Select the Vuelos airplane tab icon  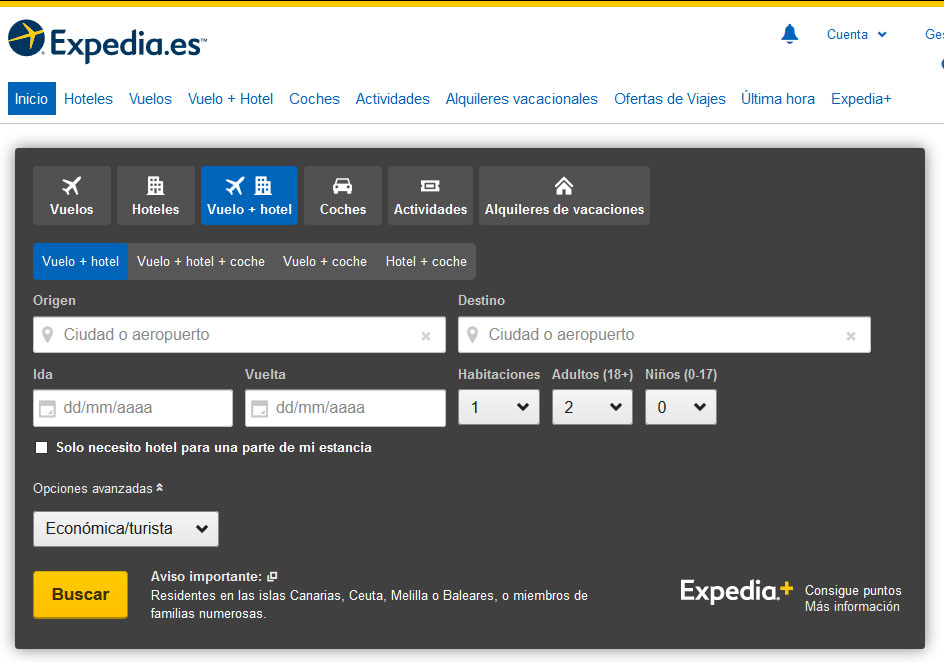pos(71,186)
